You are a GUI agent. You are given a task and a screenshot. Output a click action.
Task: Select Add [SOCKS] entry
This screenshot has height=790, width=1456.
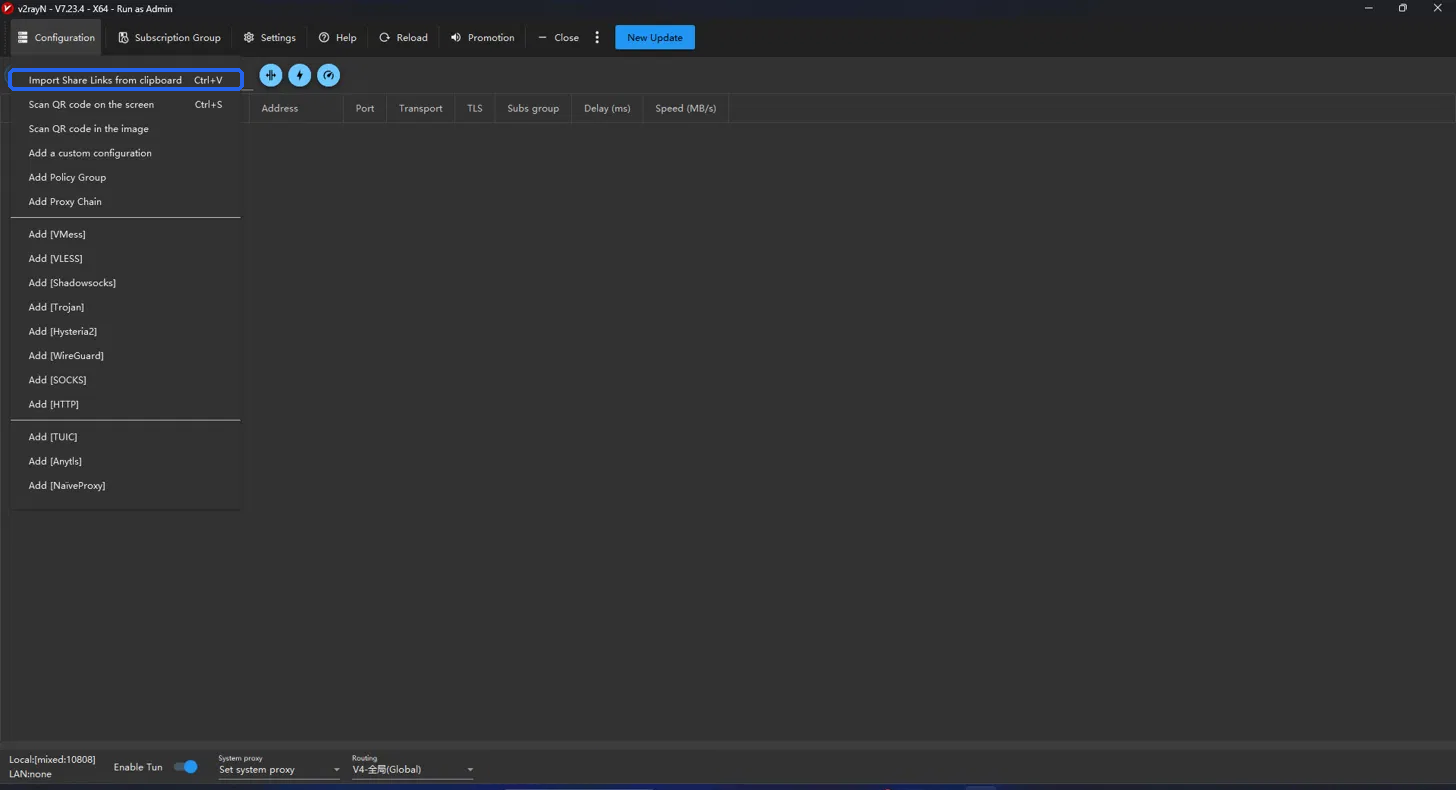[x=125, y=380]
